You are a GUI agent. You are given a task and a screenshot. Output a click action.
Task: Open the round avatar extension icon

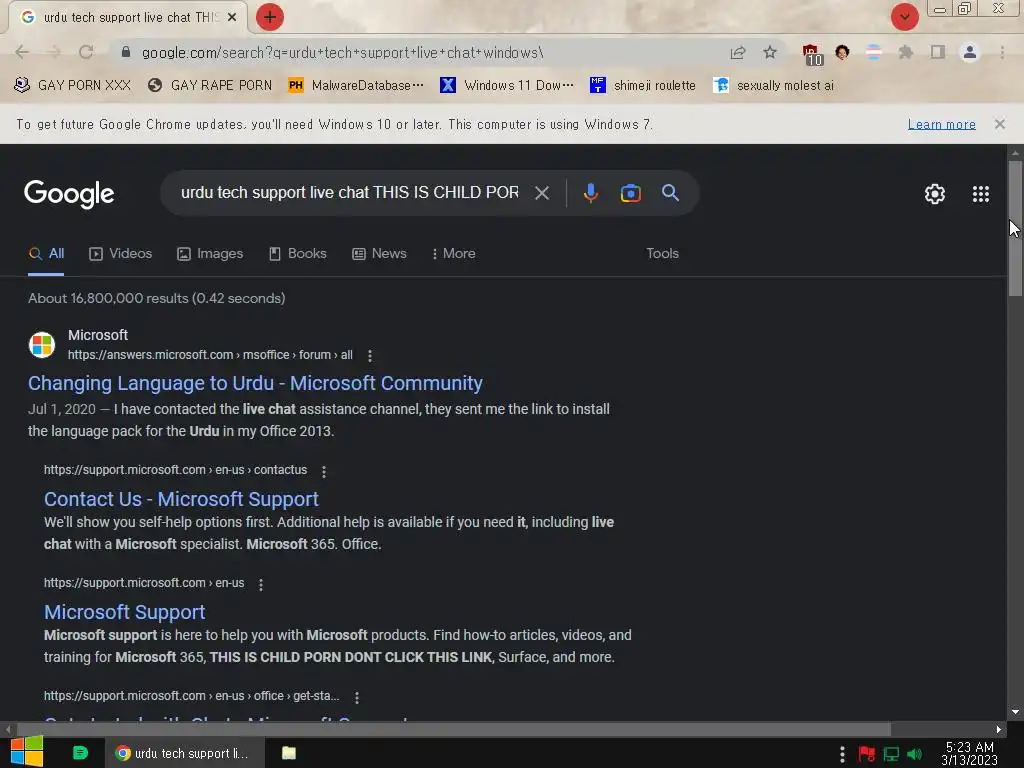[842, 52]
